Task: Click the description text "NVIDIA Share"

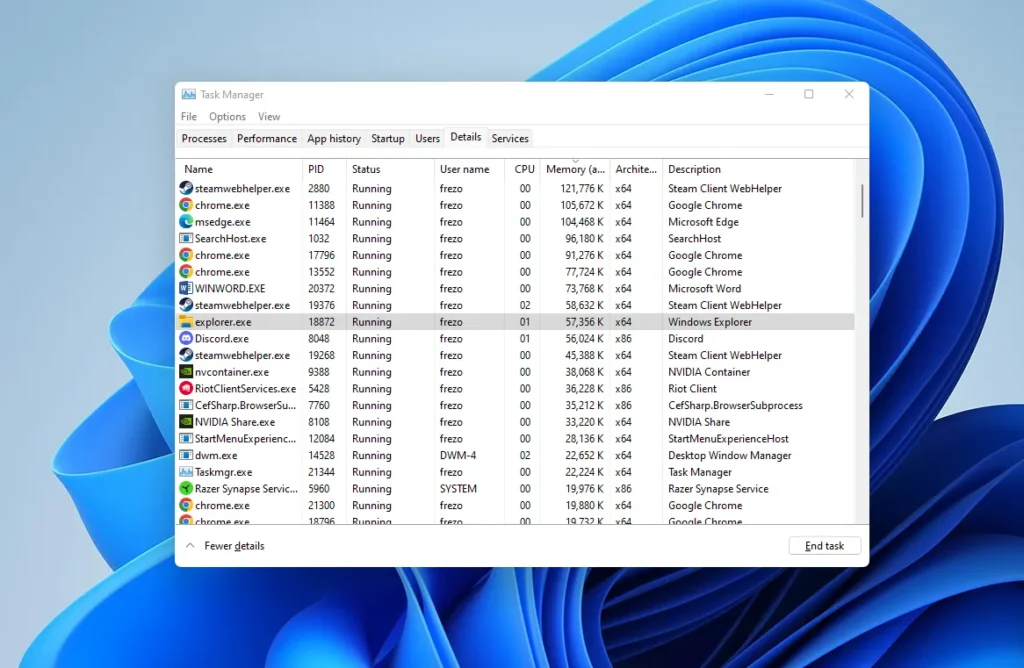Action: coord(699,422)
